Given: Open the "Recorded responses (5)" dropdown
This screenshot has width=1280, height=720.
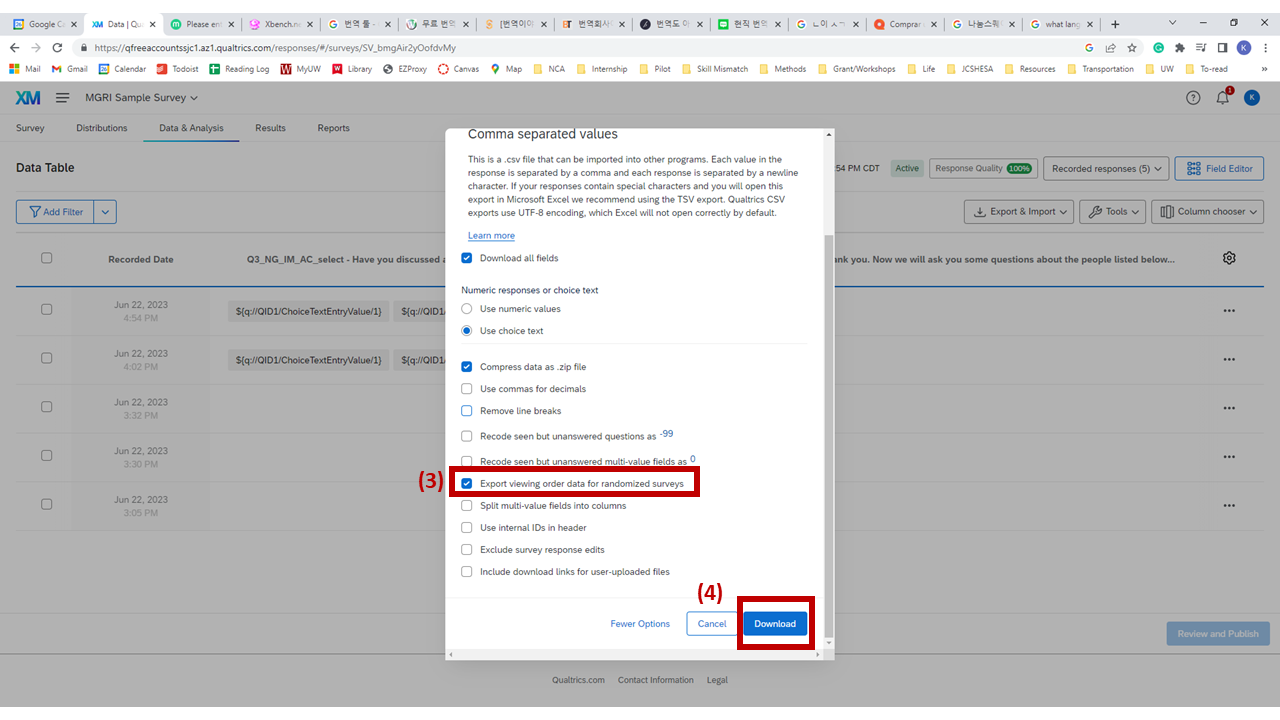Looking at the screenshot, I should [1106, 168].
